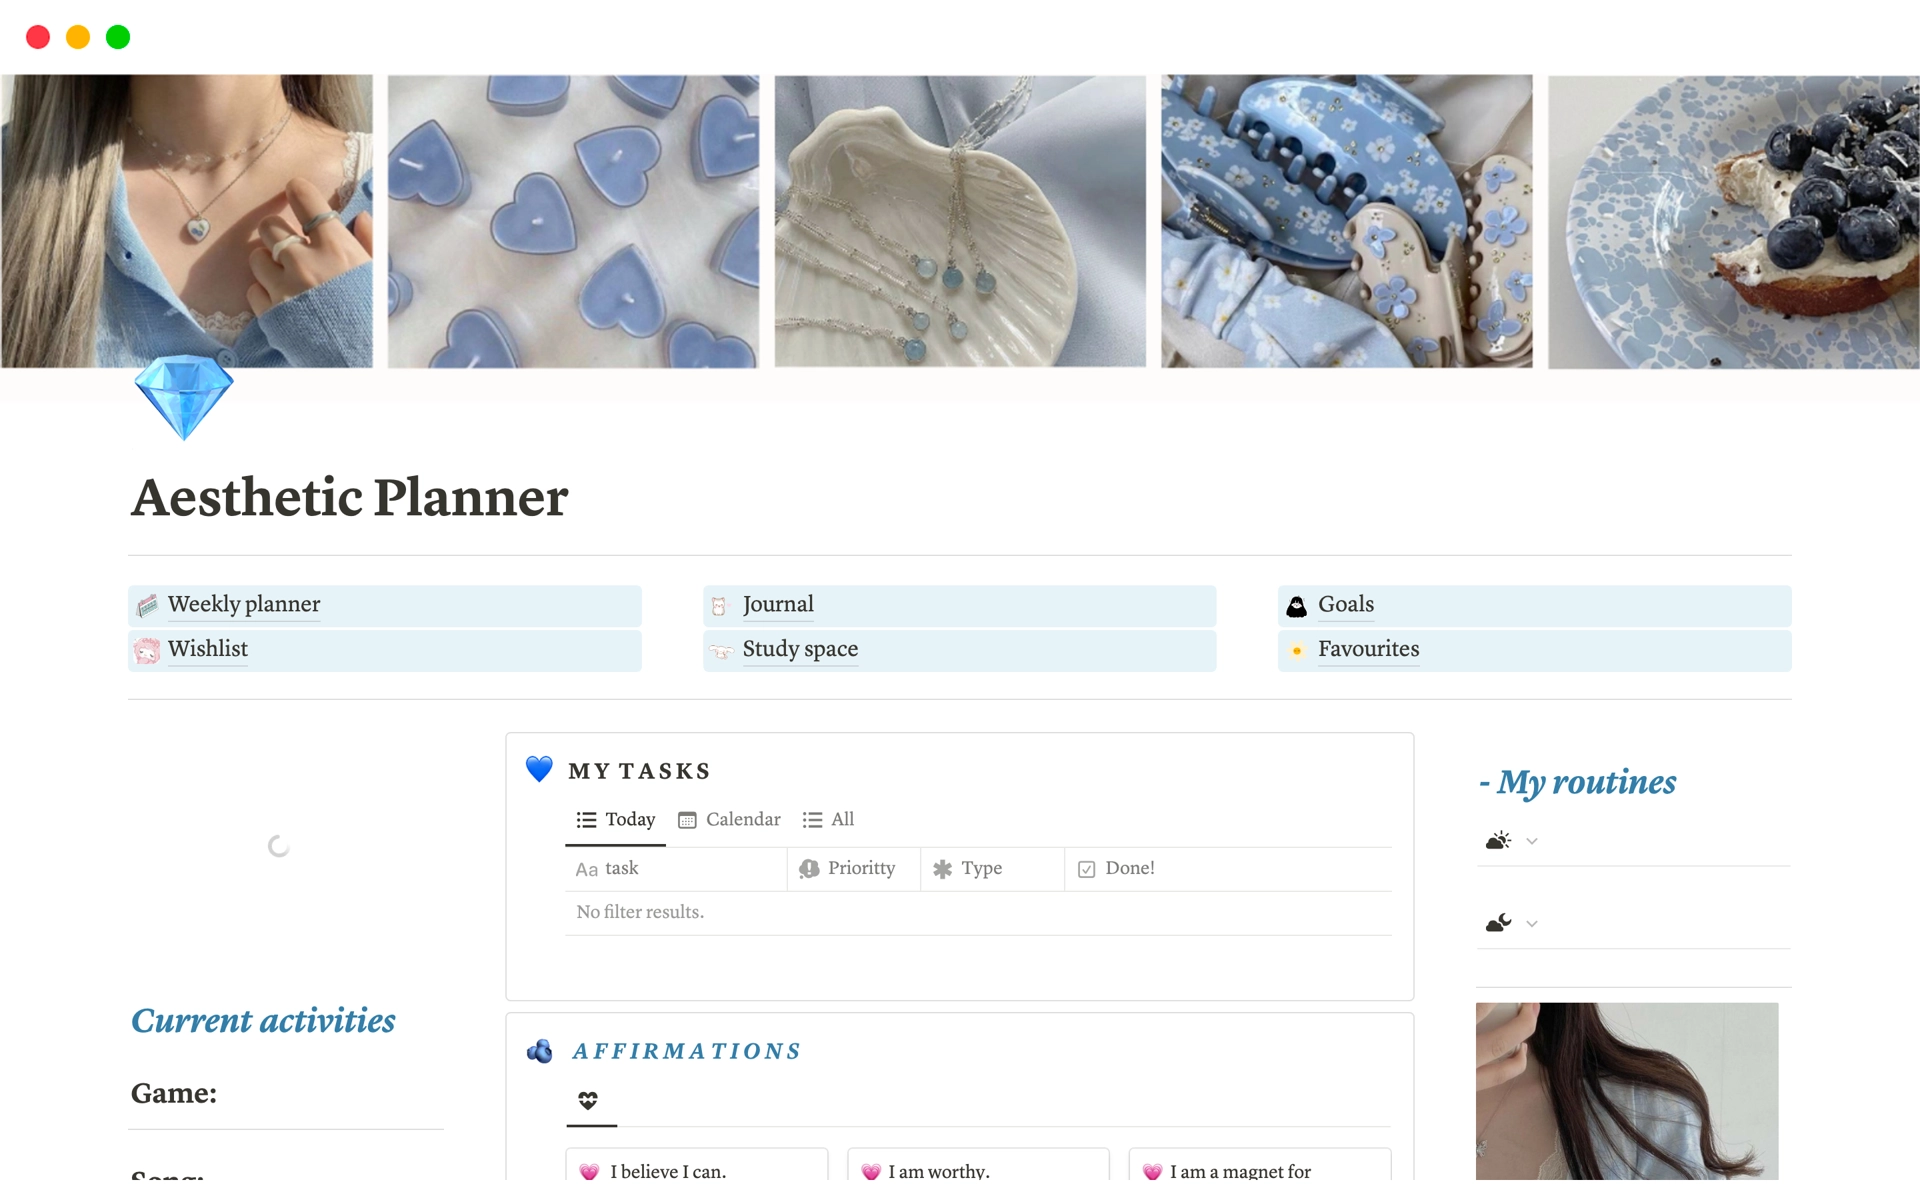Toggle the Type column filter
The image size is (1920, 1200).
coord(981,868)
